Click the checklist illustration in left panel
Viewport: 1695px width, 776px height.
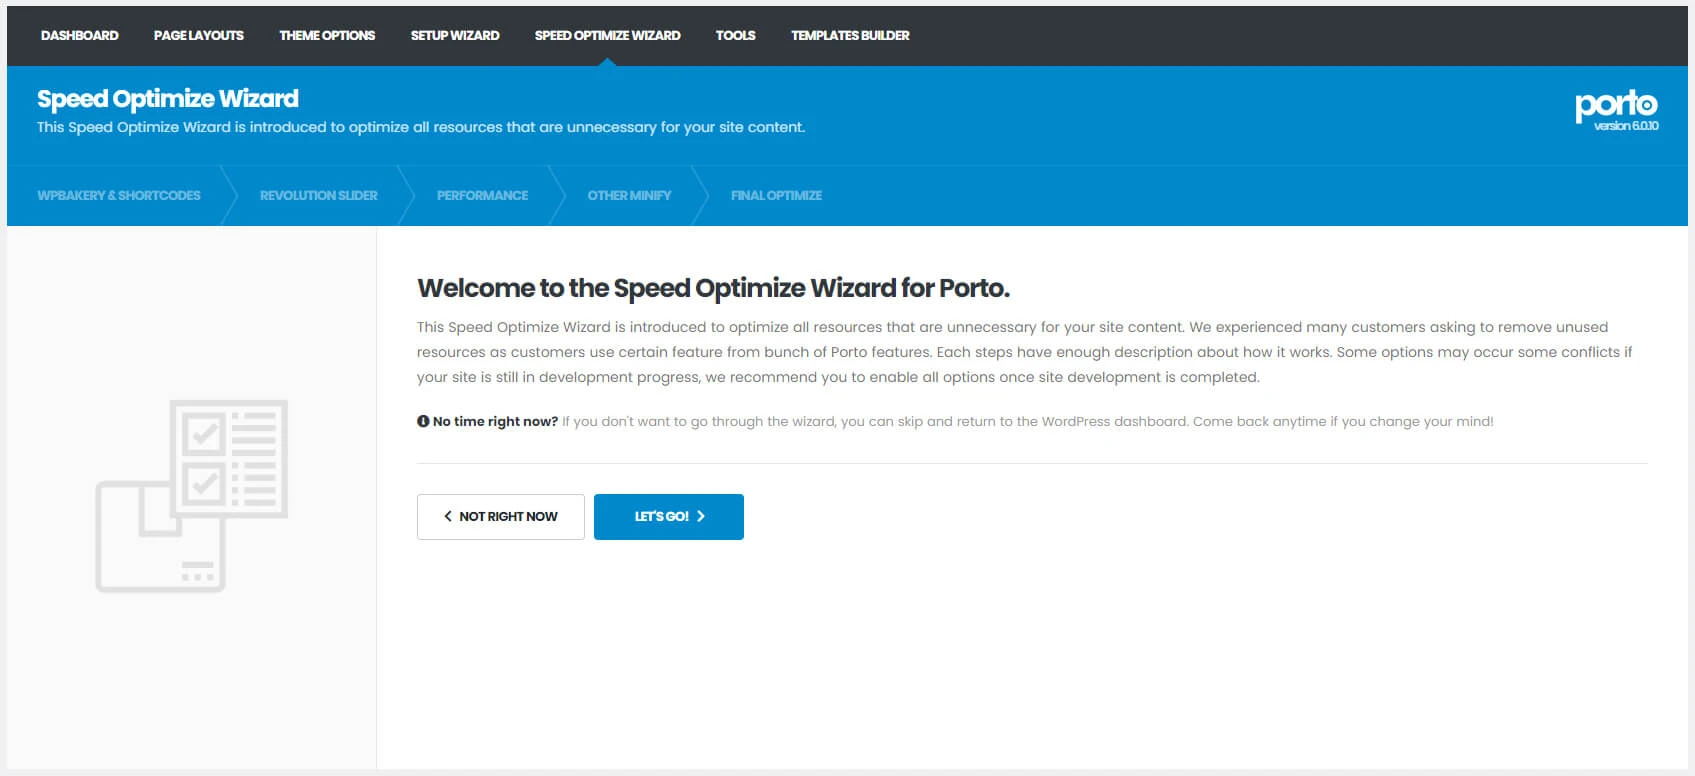click(192, 496)
